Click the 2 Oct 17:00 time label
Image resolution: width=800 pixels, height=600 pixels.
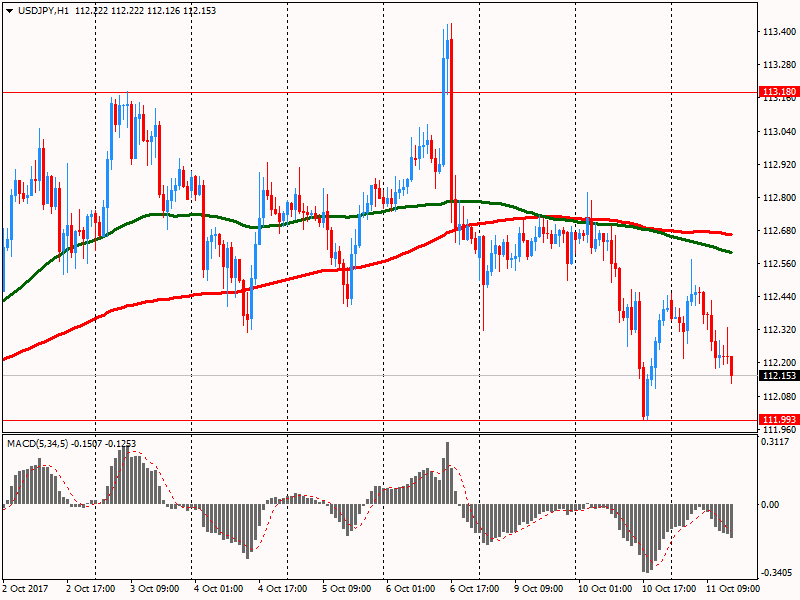click(x=91, y=589)
